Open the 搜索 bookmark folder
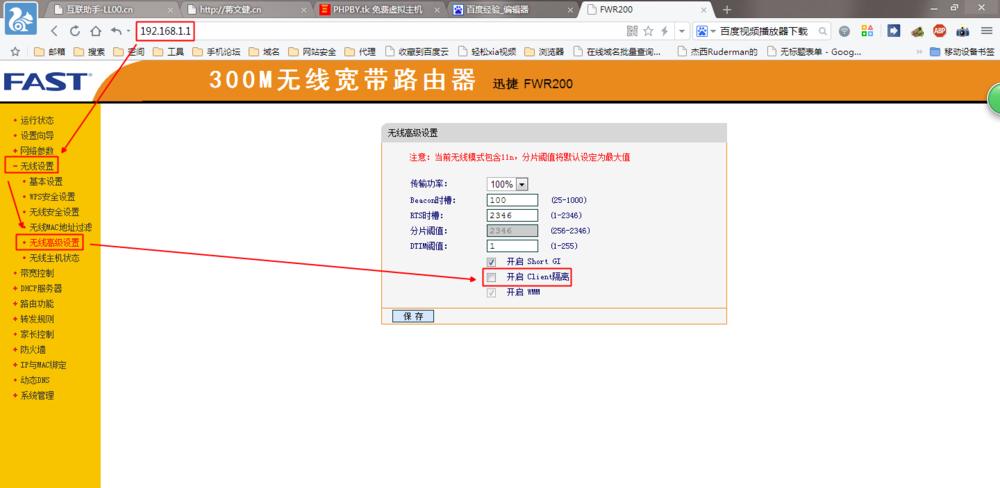The image size is (1000, 488). coord(89,52)
